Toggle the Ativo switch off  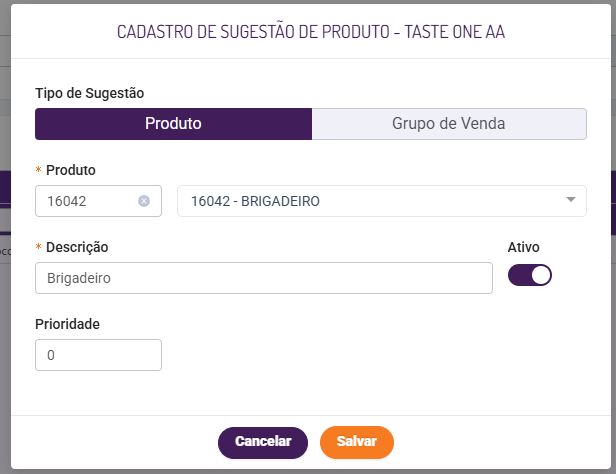pos(530,276)
